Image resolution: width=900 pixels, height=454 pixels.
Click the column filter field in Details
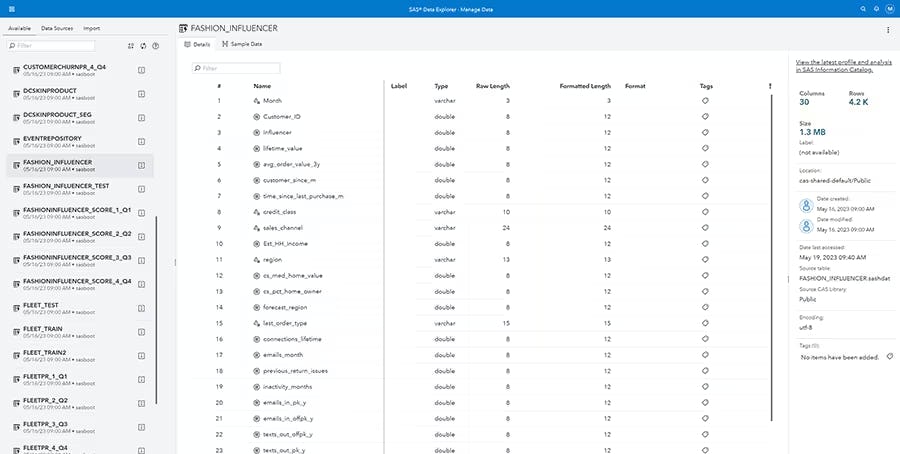point(236,68)
